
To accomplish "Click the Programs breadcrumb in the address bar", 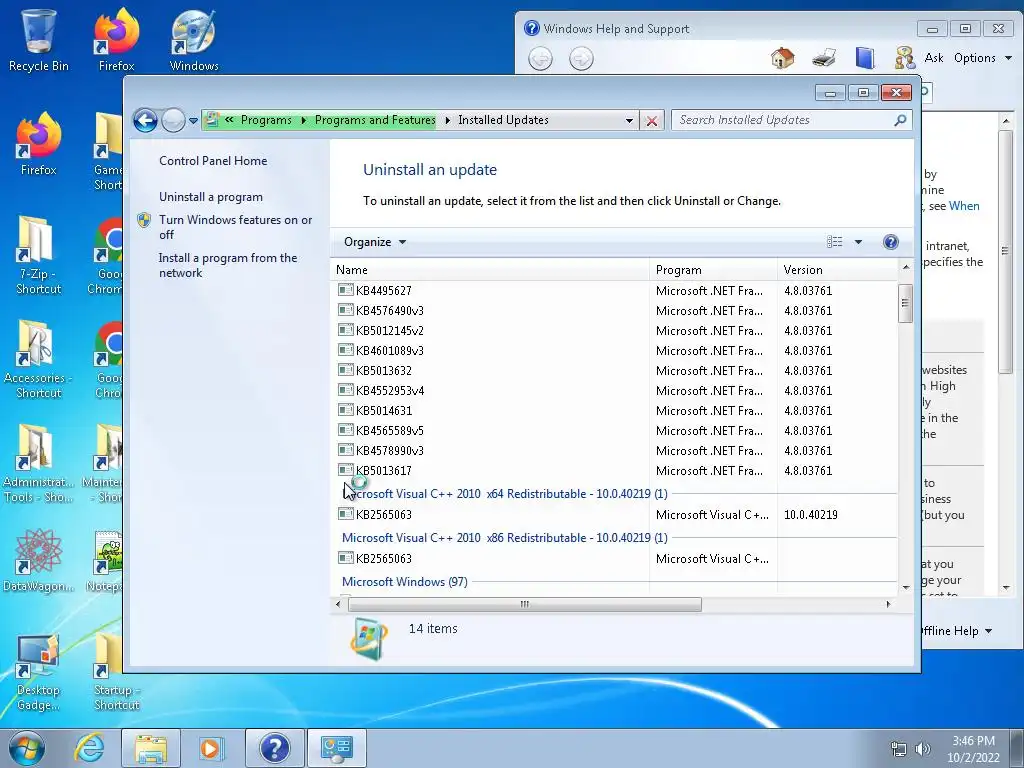I will [266, 120].
